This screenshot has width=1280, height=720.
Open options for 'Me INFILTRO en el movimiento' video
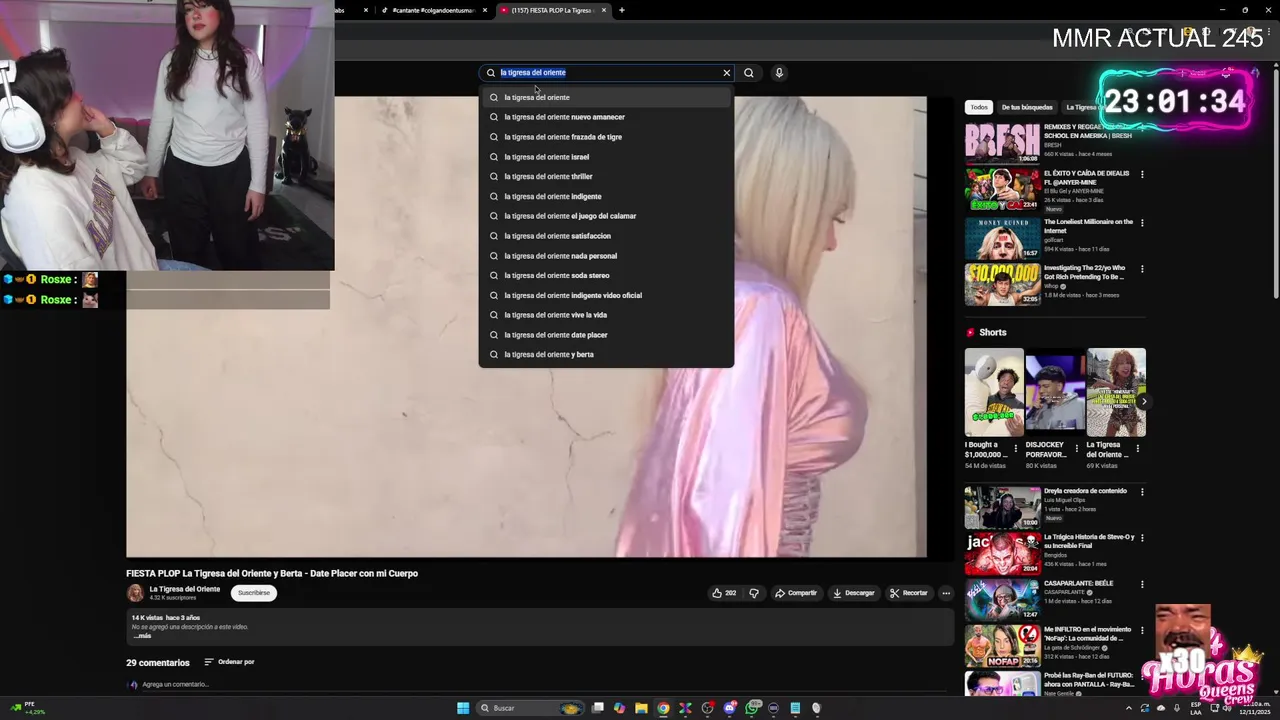tap(1142, 630)
